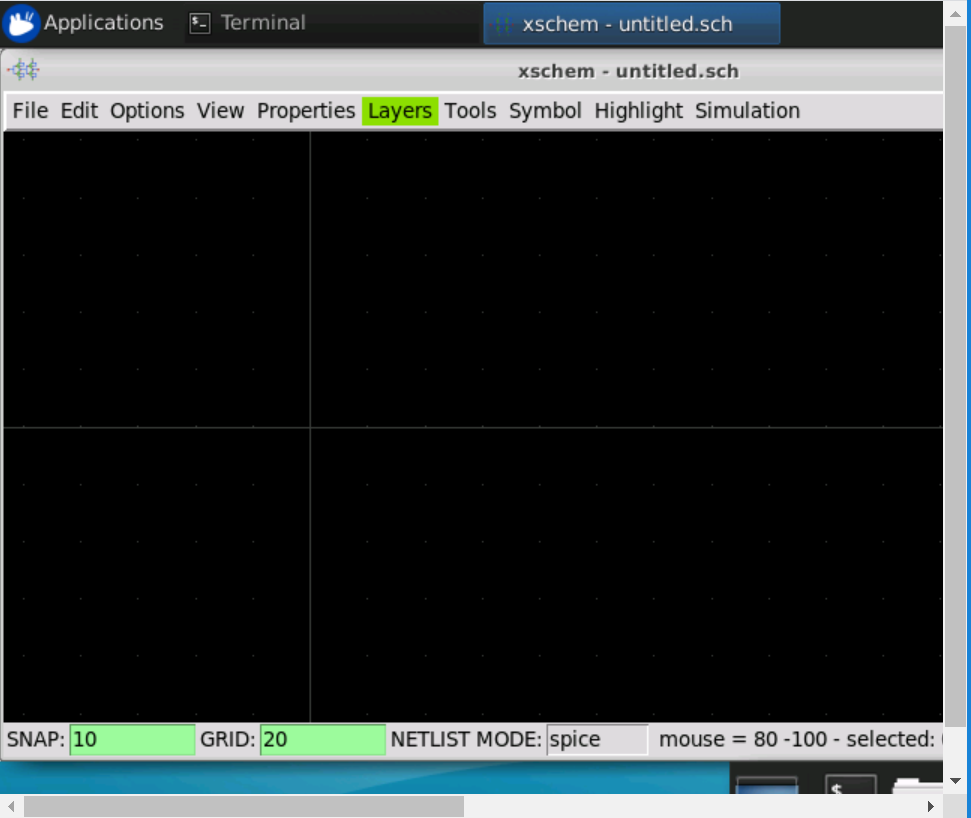Open the Edit menu

[78, 111]
